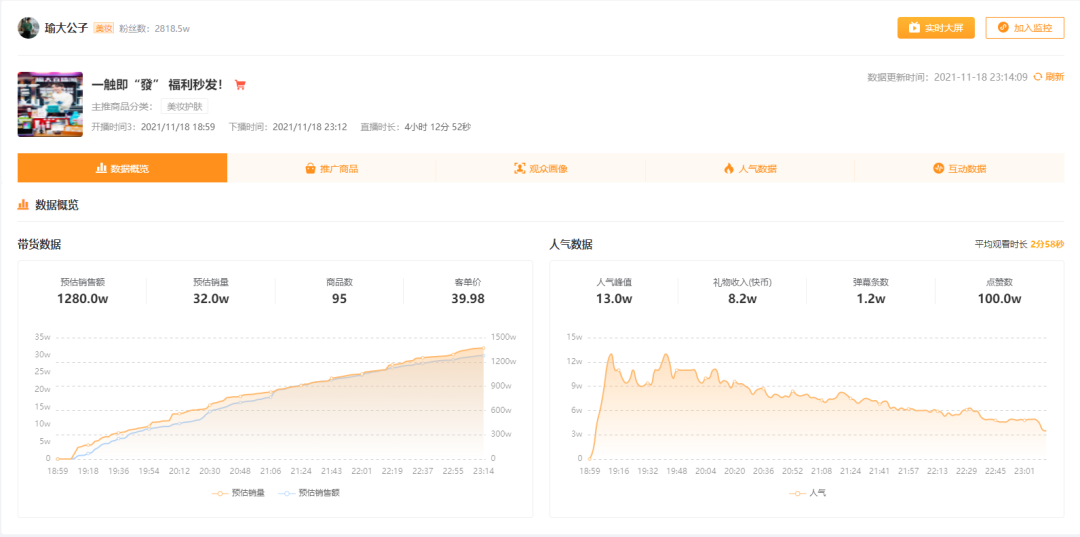Click the 人气峰值 value 13.0w
Viewport: 1080px width, 537px height.
pos(614,299)
